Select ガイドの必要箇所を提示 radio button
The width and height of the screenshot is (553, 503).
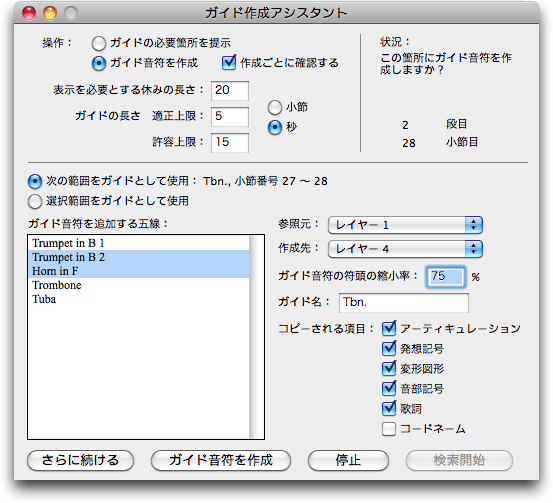click(99, 44)
